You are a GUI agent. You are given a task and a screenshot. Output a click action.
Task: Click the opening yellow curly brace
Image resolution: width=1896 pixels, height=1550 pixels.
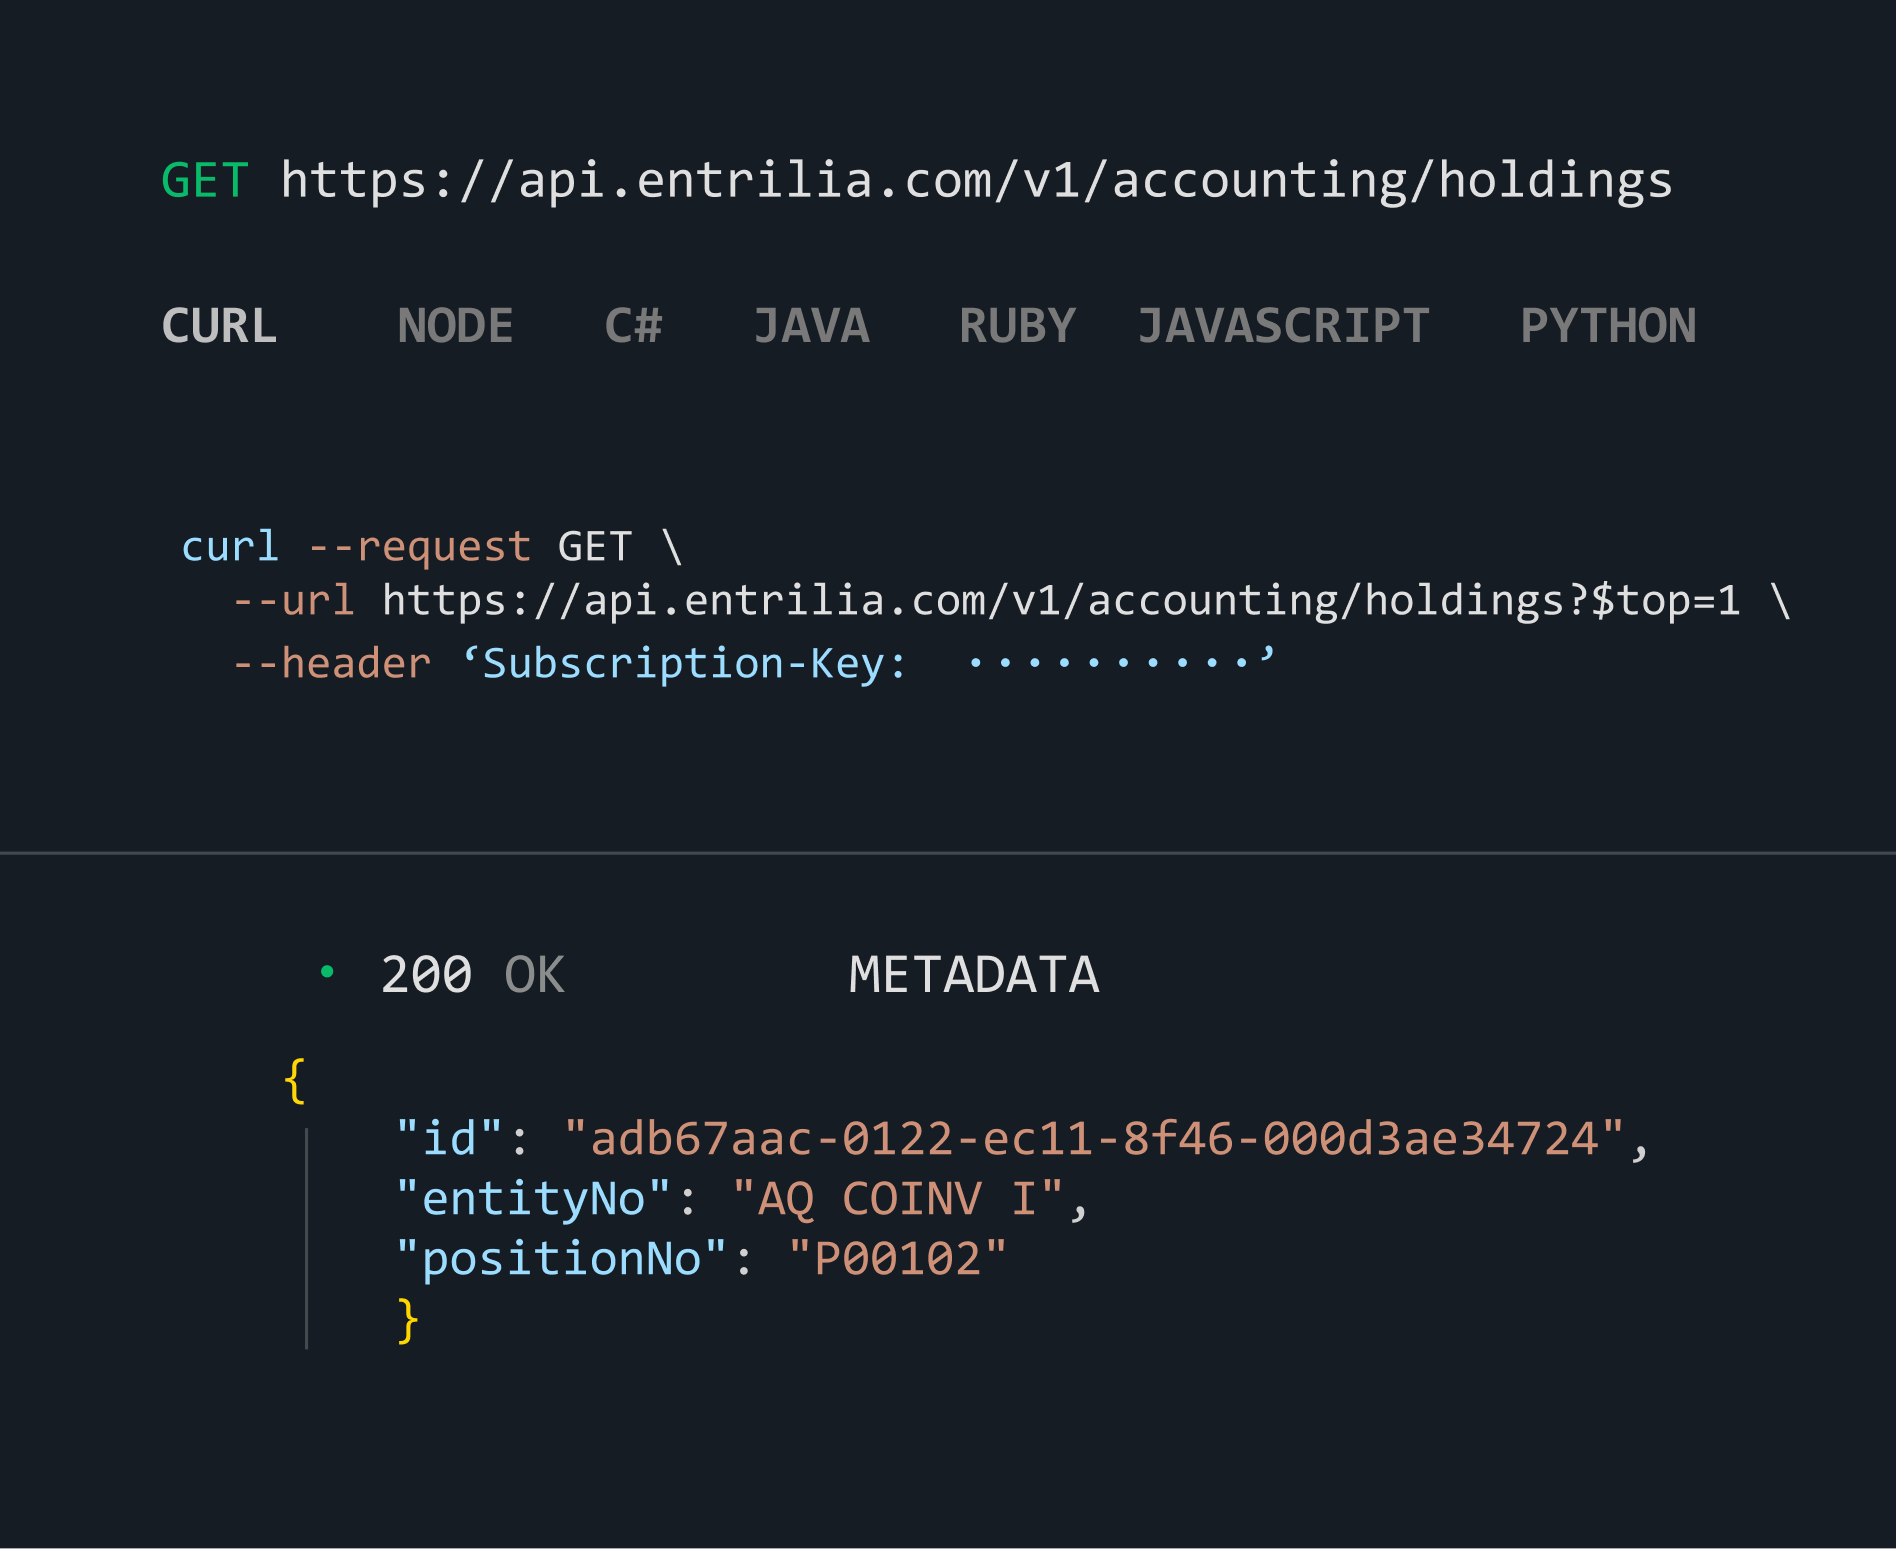coord(294,1081)
